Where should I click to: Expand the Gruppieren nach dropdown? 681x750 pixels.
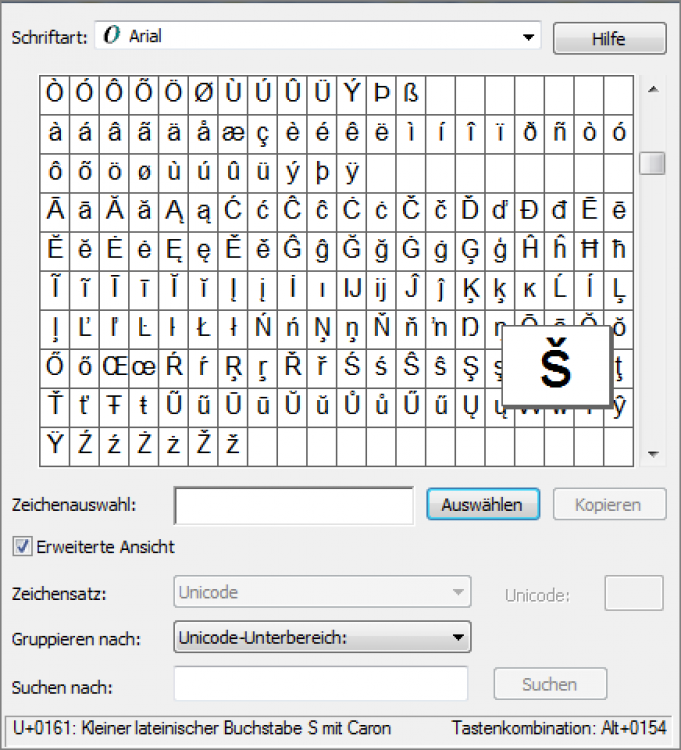pyautogui.click(x=458, y=637)
